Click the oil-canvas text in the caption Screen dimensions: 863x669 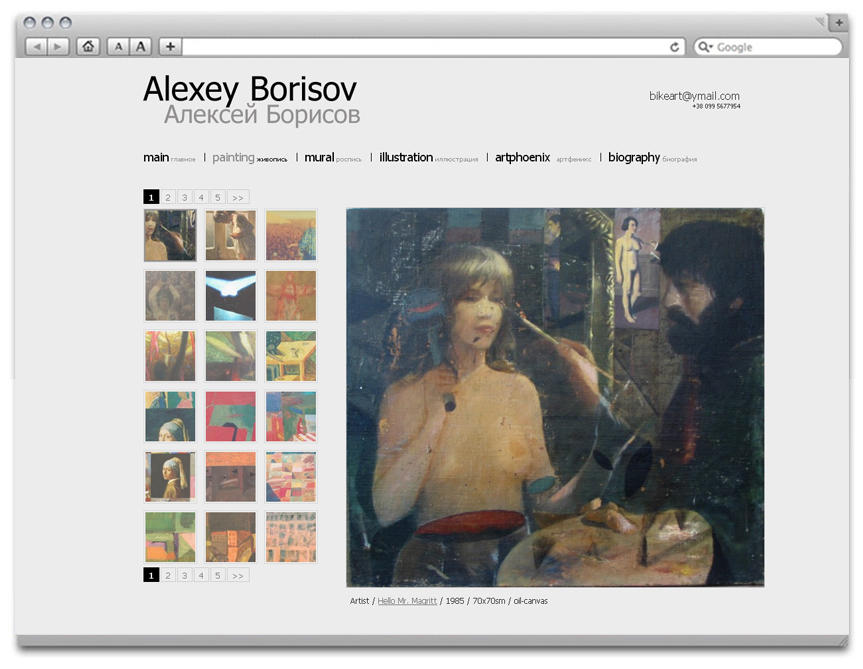click(x=531, y=601)
